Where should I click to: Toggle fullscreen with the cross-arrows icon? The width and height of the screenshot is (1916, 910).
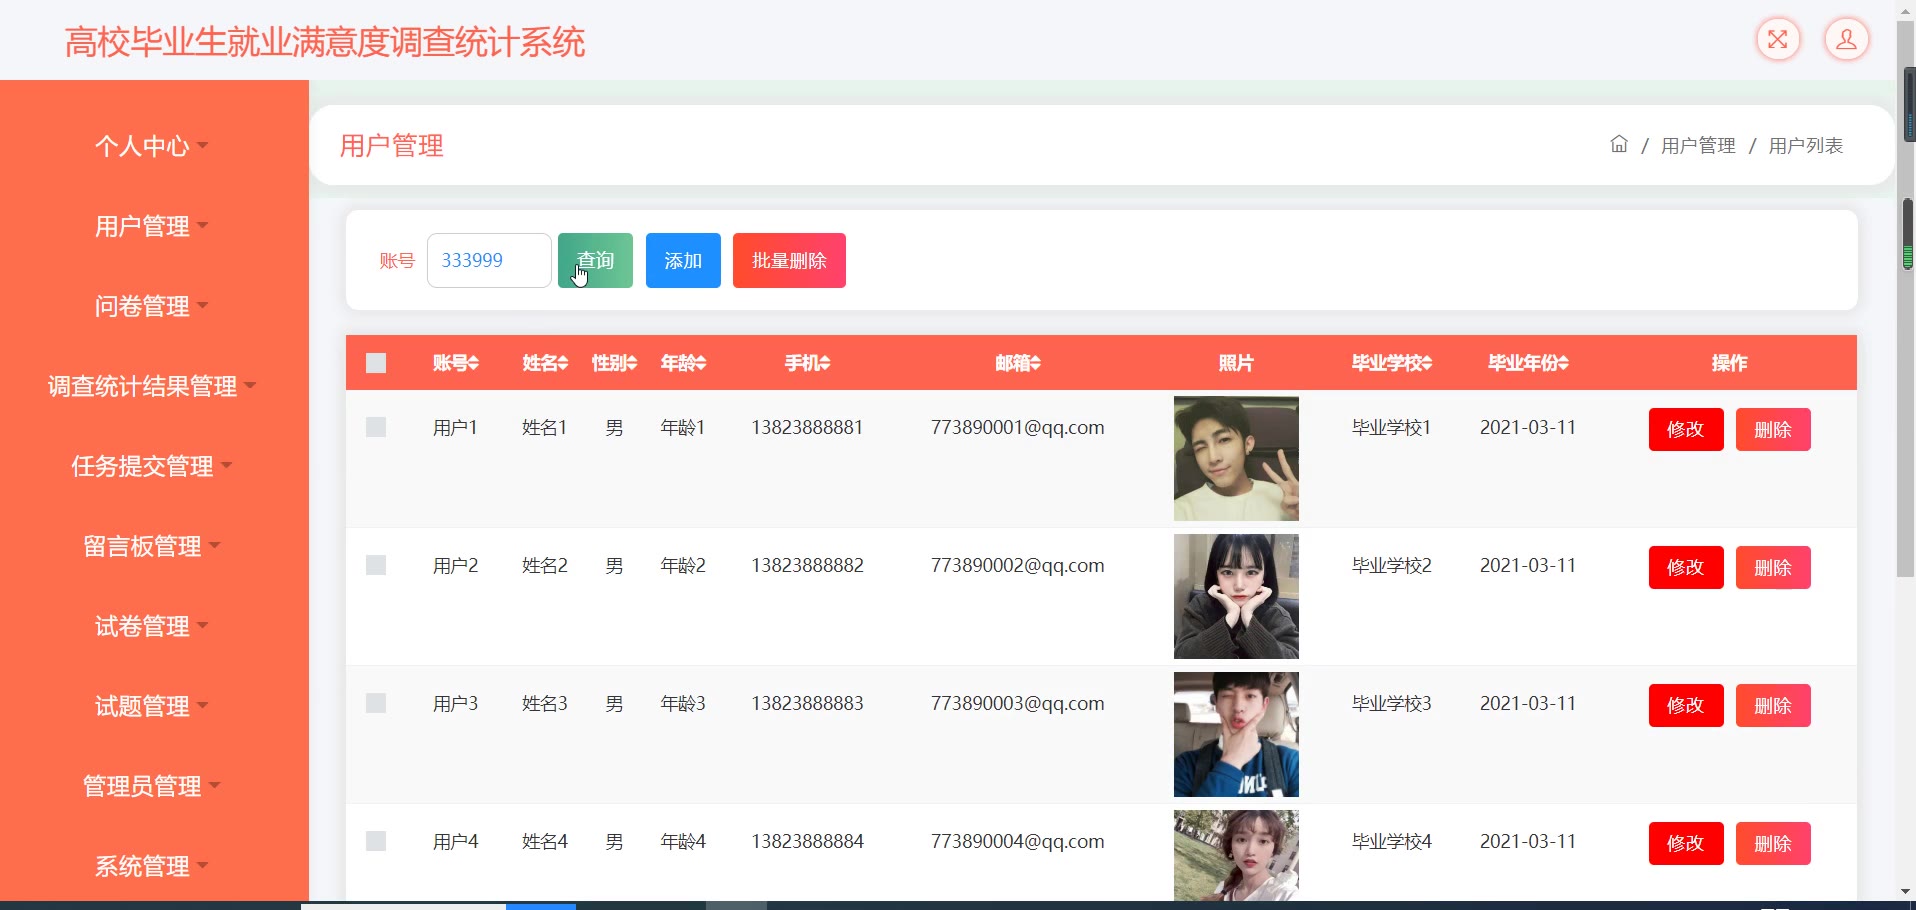click(1778, 40)
